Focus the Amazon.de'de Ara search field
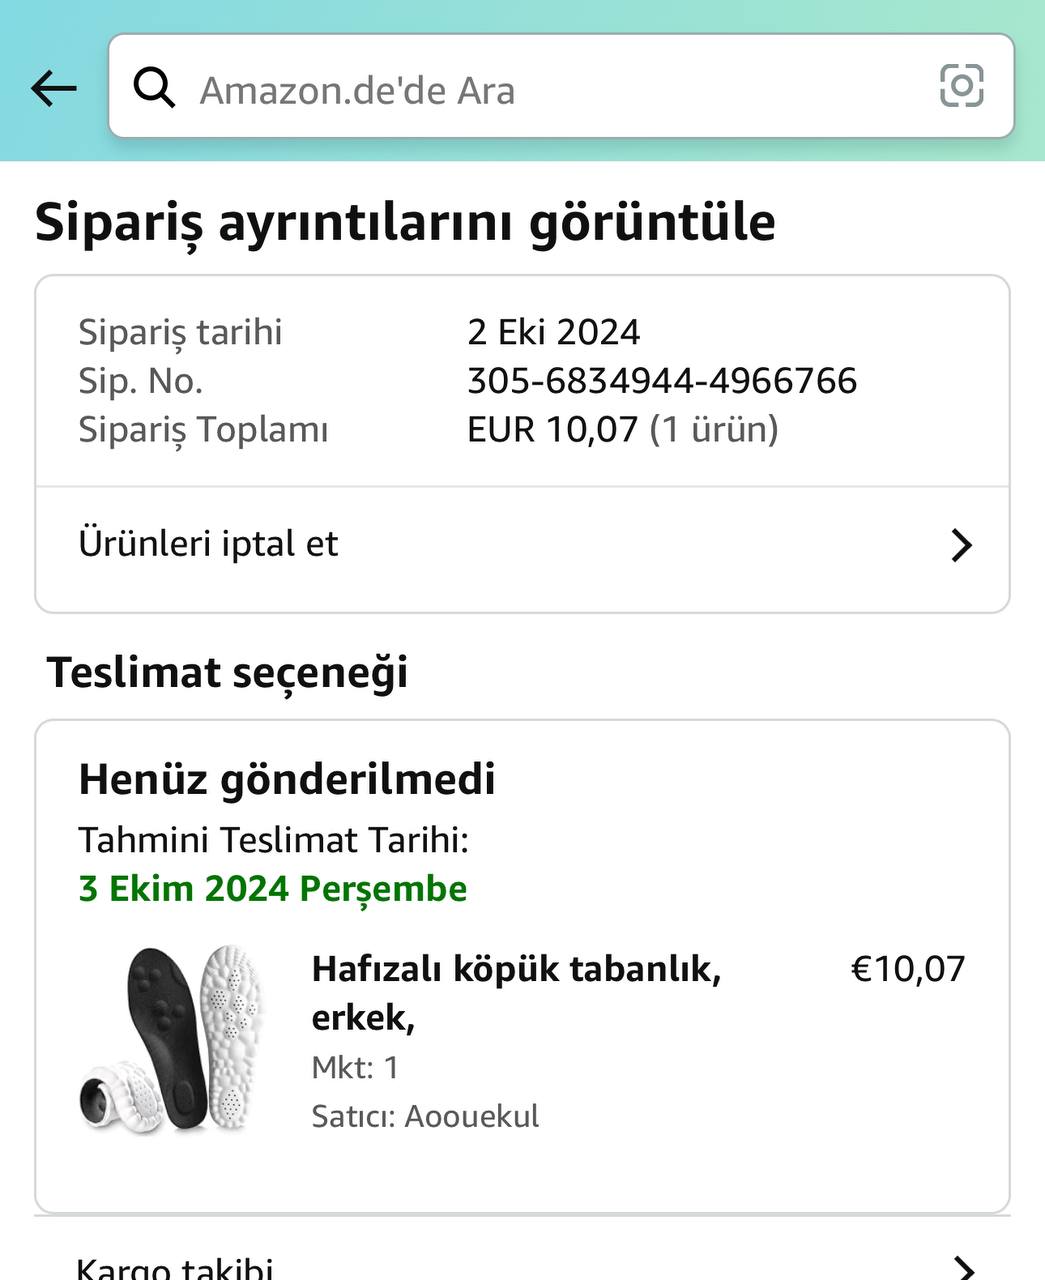The width and height of the screenshot is (1045, 1280). click(x=540, y=90)
